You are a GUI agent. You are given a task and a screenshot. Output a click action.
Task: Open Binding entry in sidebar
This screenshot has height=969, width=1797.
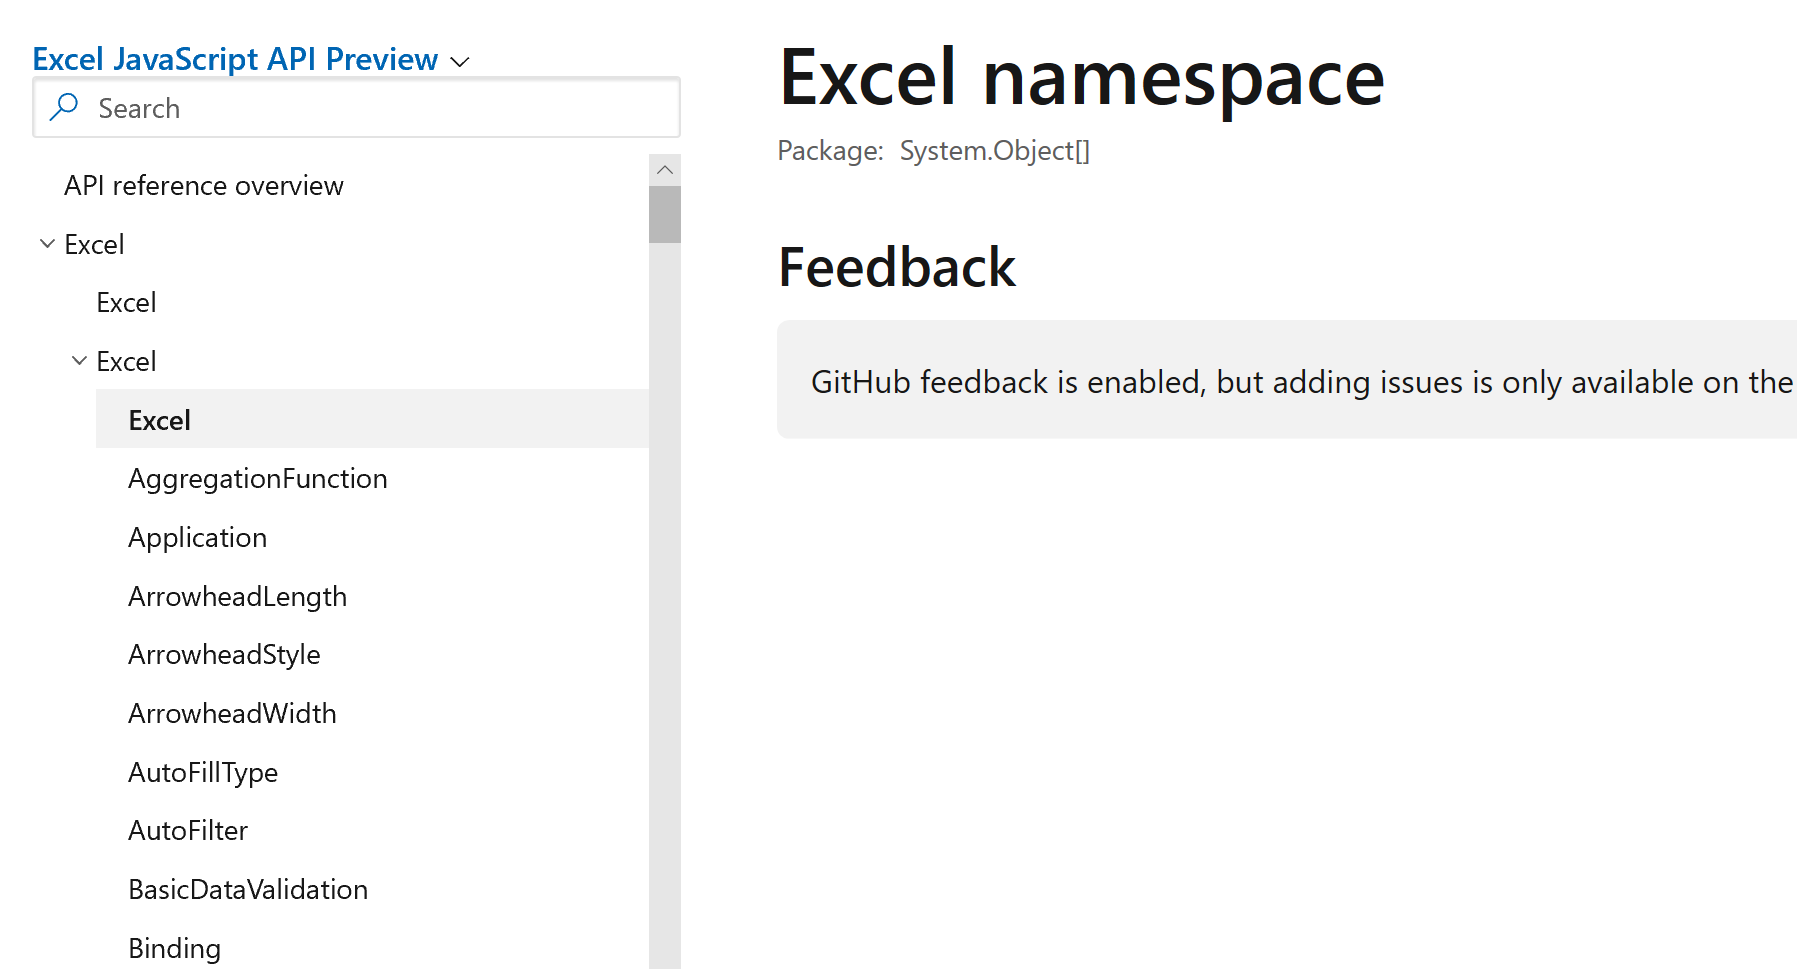pyautogui.click(x=175, y=949)
